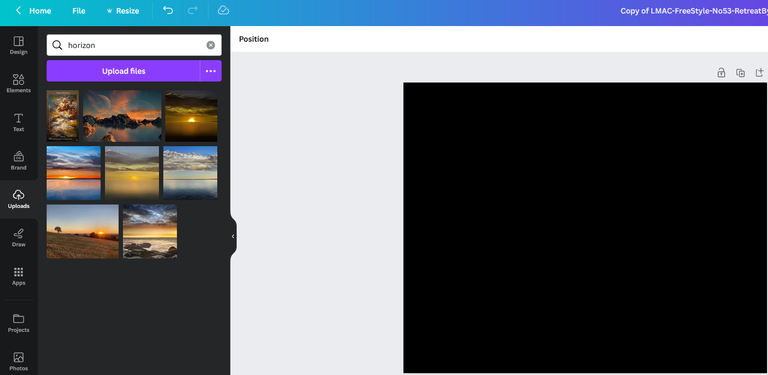
Task: Open the Design panel in sidebar
Action: click(19, 45)
